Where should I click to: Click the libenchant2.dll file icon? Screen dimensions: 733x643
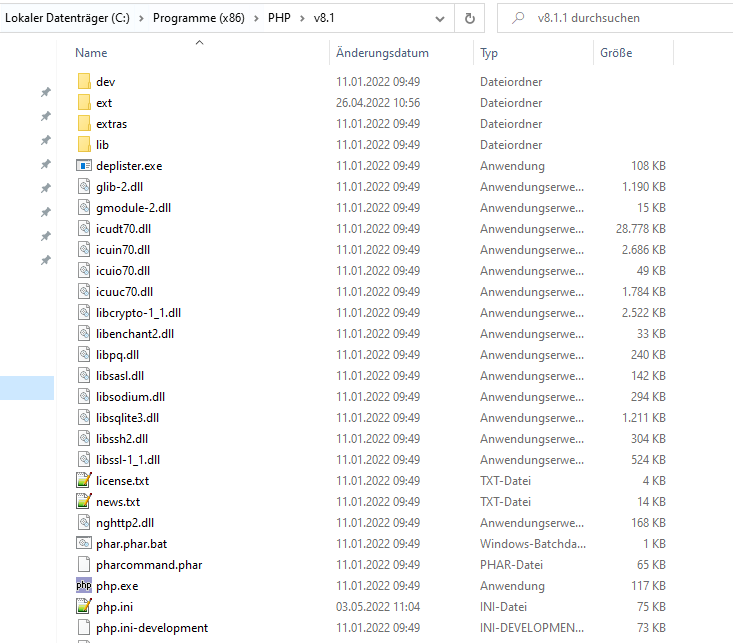84,333
